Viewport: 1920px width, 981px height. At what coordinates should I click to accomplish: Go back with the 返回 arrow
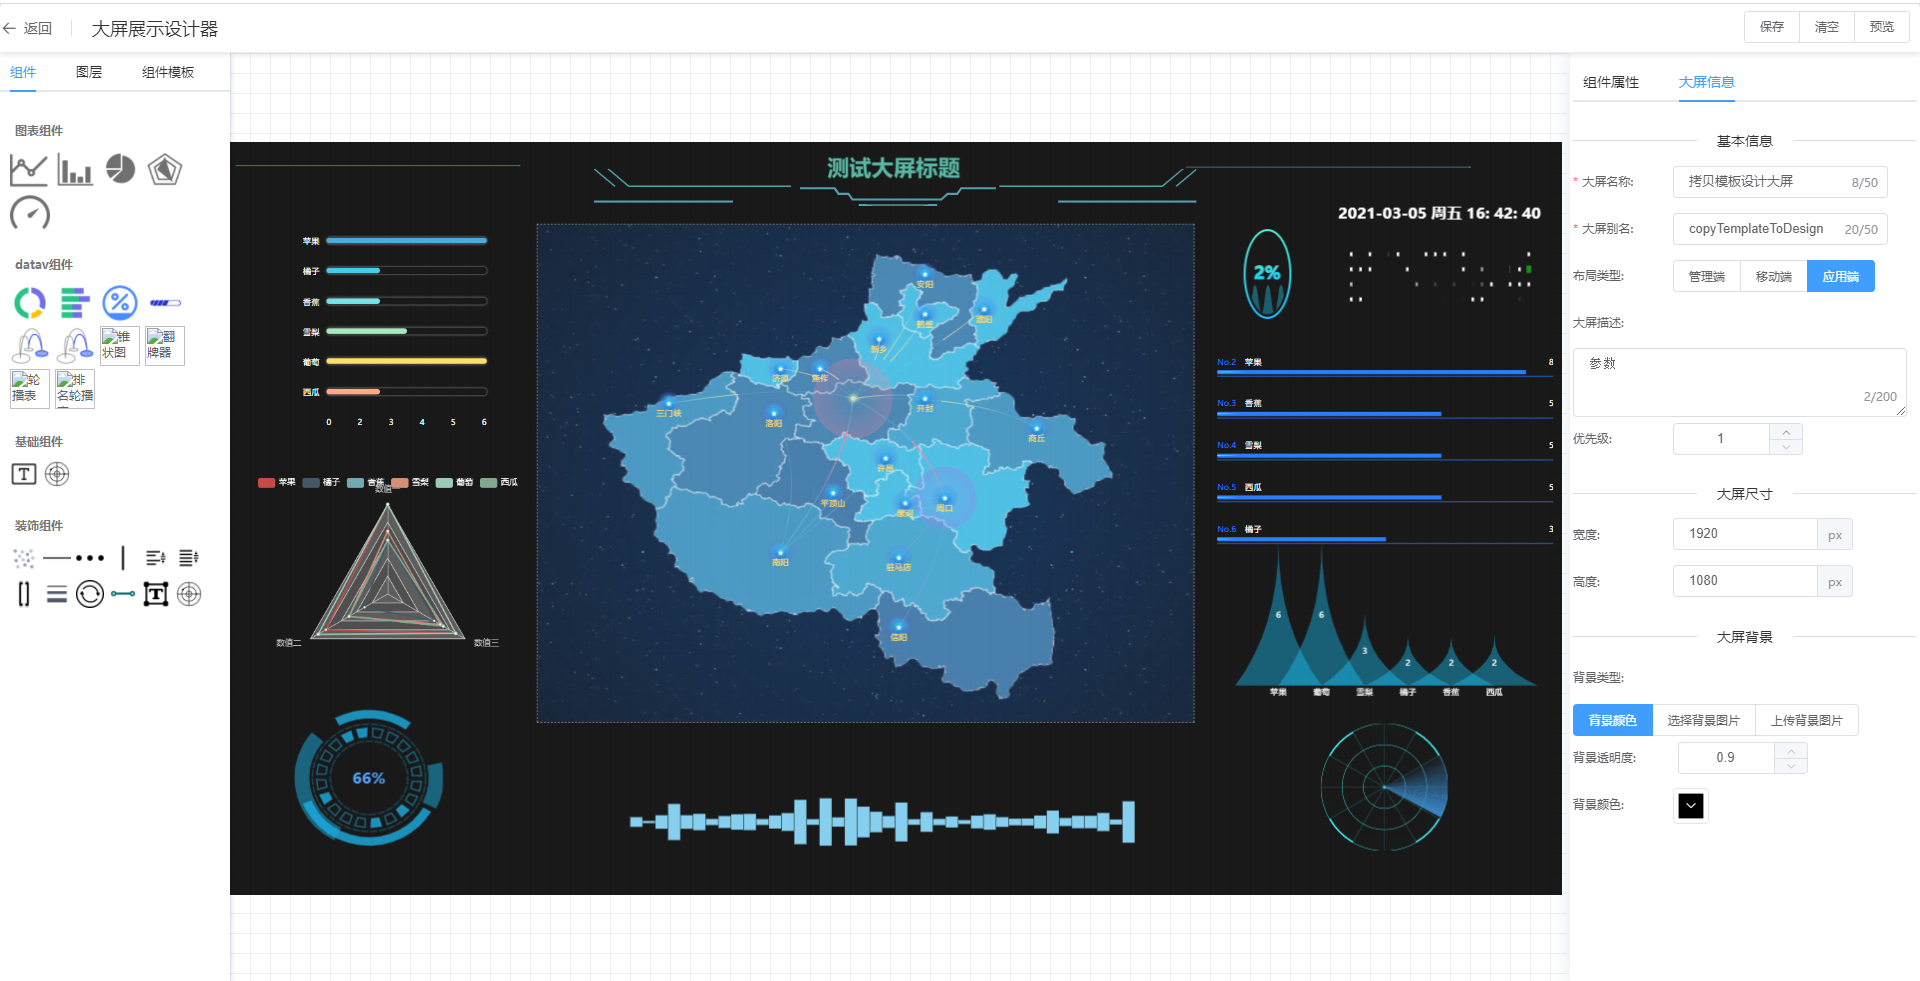(27, 28)
